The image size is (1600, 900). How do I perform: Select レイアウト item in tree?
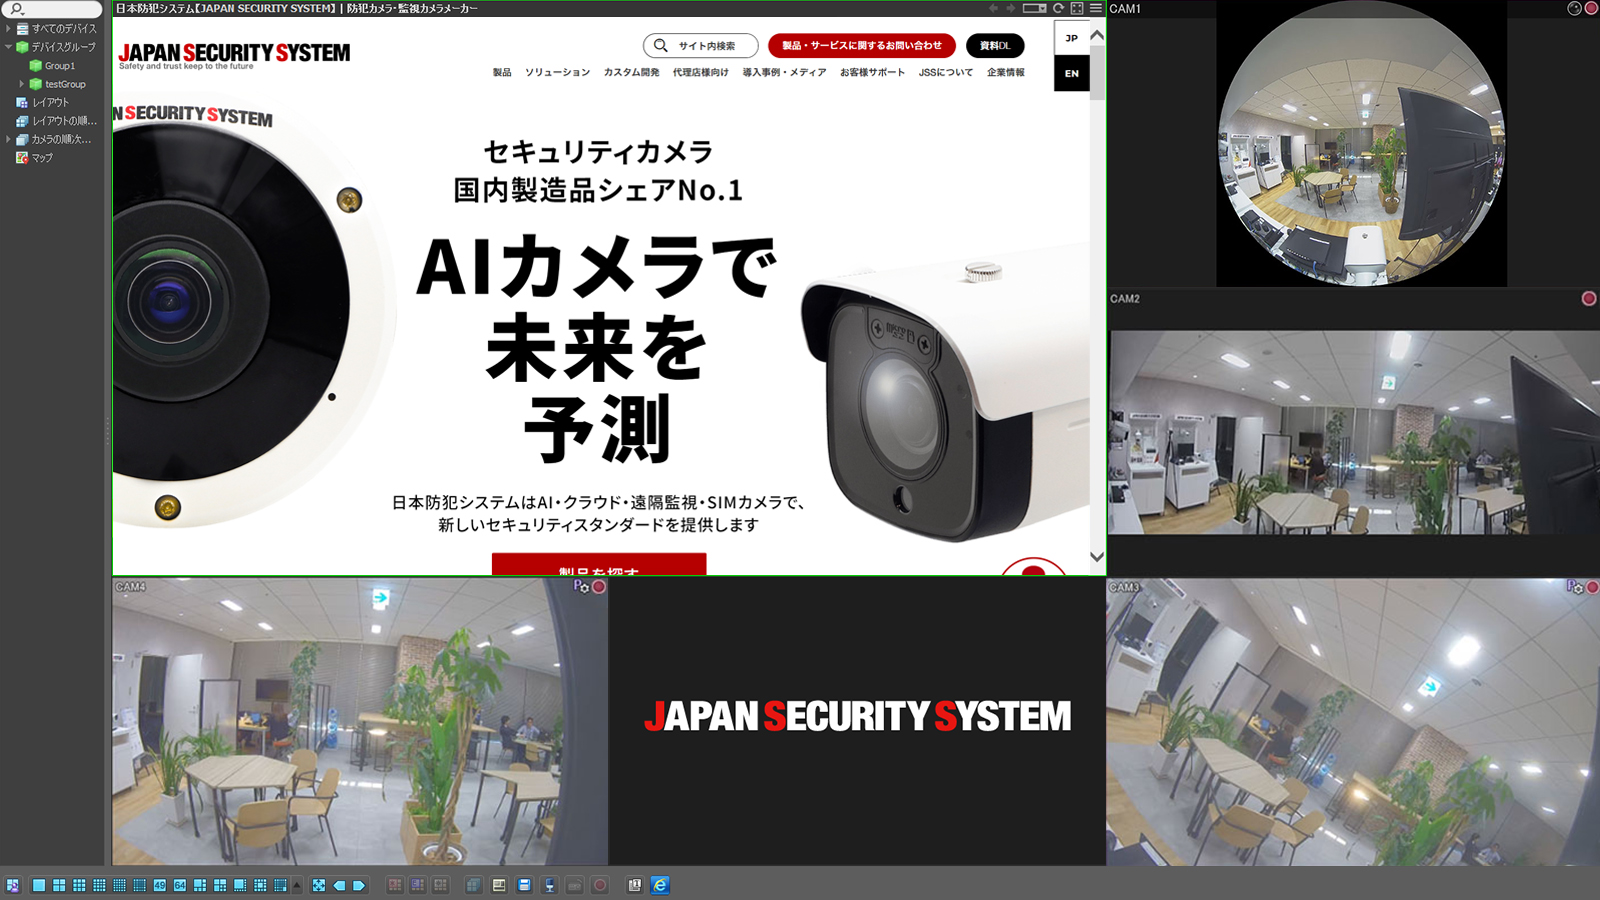click(43, 102)
